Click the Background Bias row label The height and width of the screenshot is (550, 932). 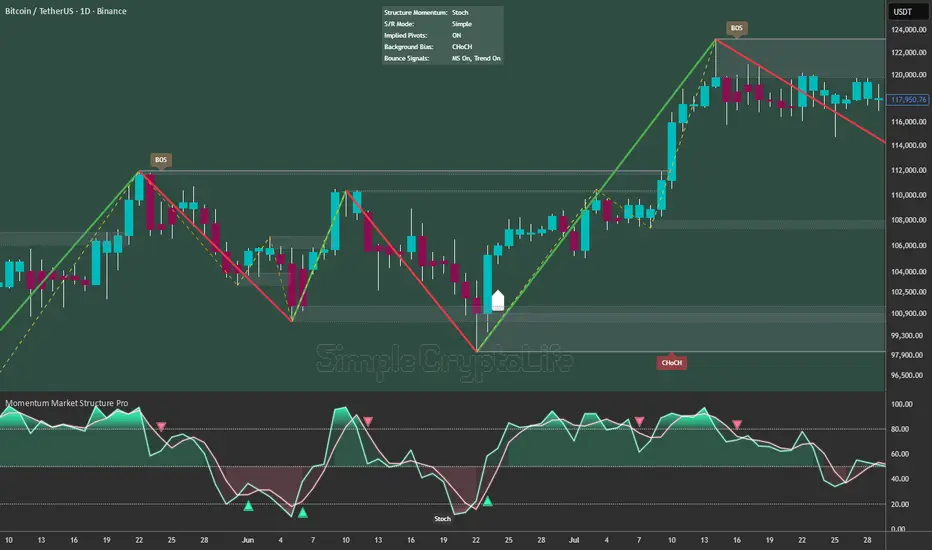coord(408,46)
